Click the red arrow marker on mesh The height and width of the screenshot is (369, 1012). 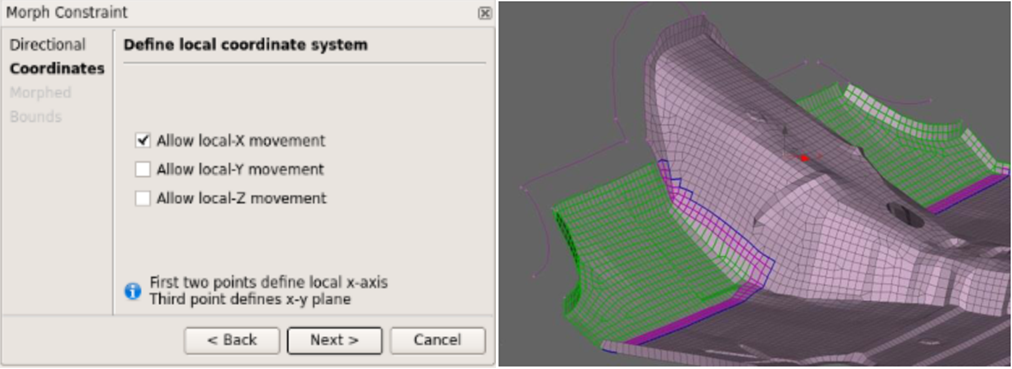point(804,157)
